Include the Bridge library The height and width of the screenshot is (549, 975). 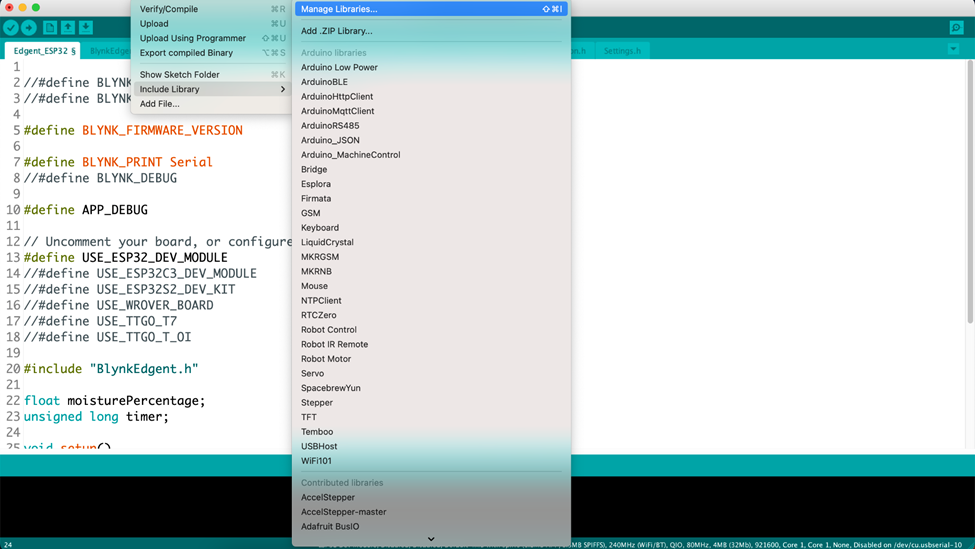click(431, 170)
